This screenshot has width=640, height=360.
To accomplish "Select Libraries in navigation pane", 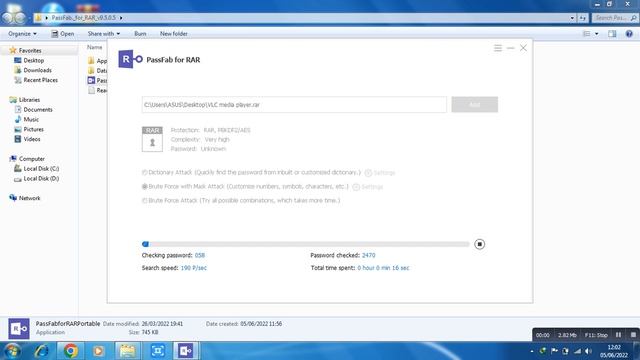I will click(x=29, y=100).
